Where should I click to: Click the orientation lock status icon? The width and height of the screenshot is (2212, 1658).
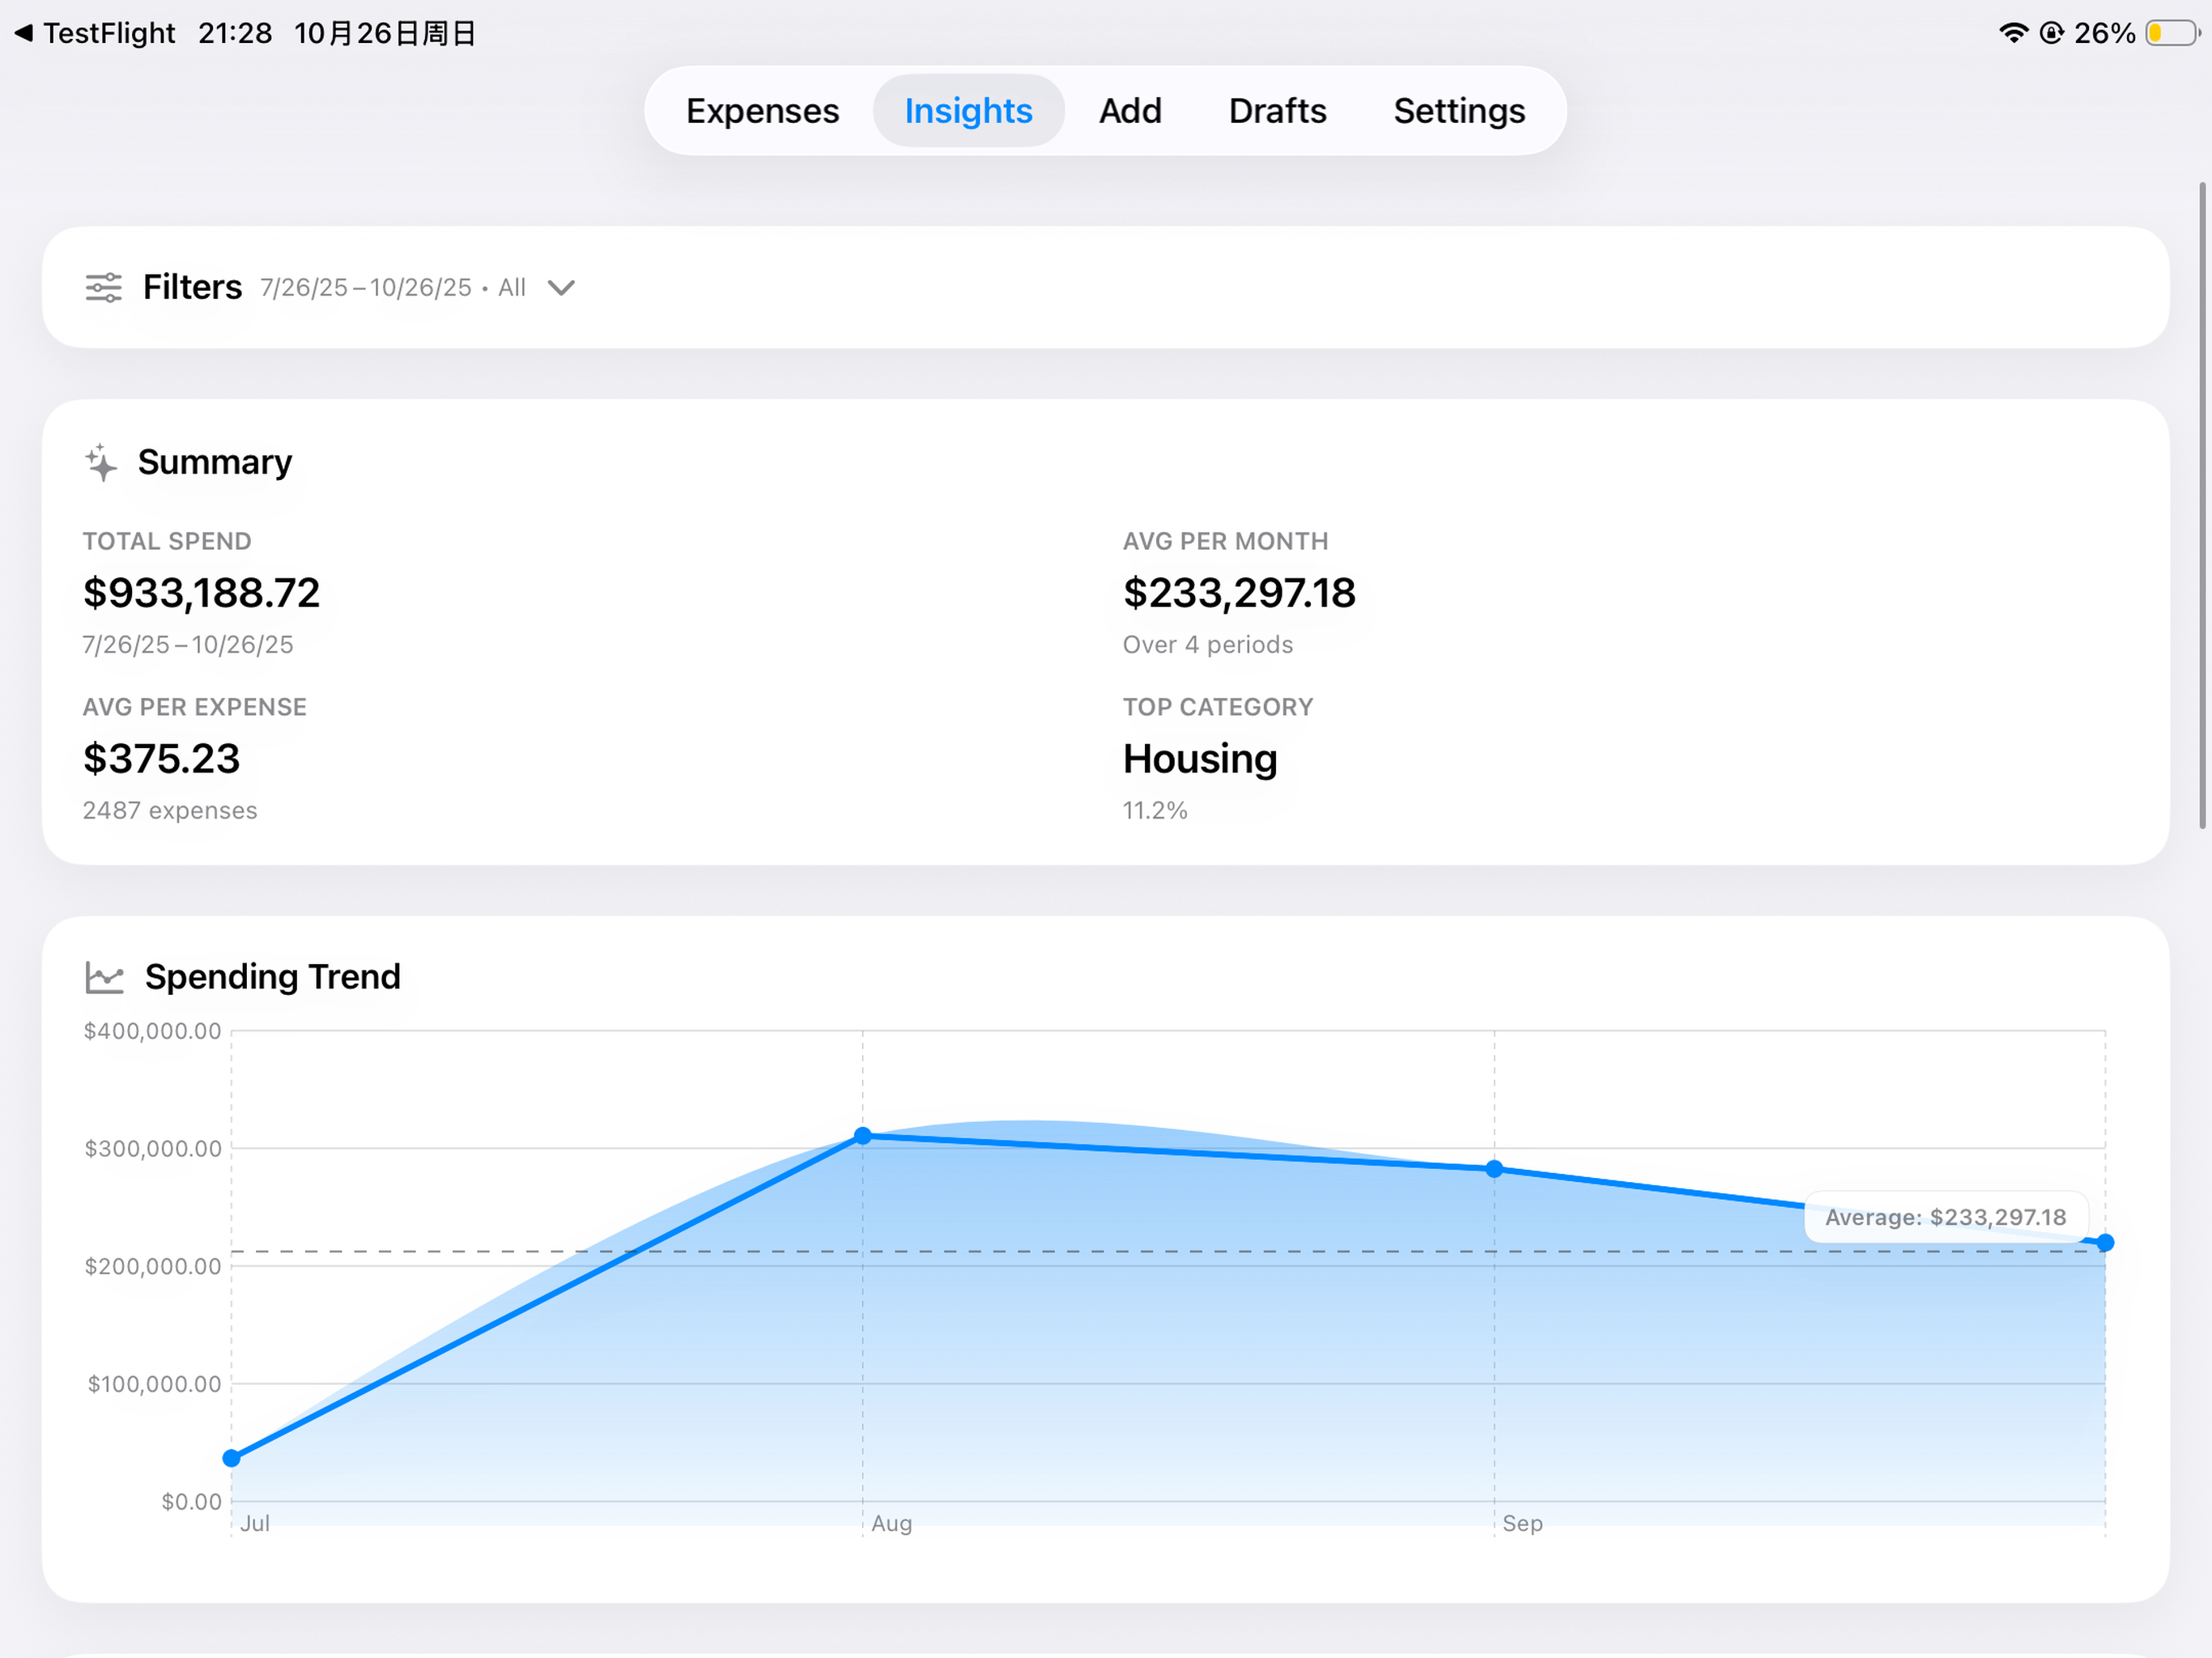click(x=2051, y=33)
